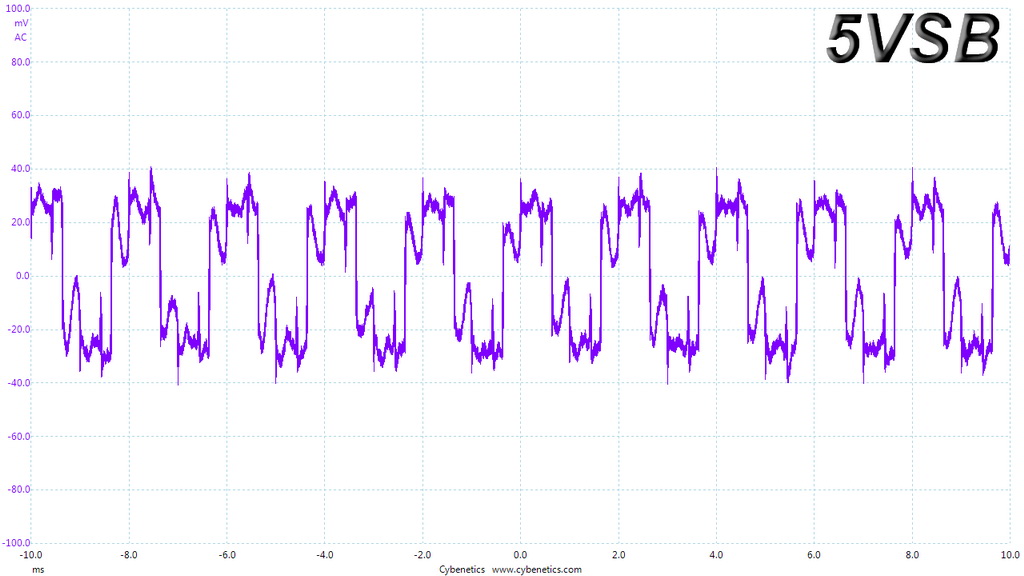Image resolution: width=1024 pixels, height=576 pixels.
Task: Click the -80.0 y-axis label
Action: 18,489
